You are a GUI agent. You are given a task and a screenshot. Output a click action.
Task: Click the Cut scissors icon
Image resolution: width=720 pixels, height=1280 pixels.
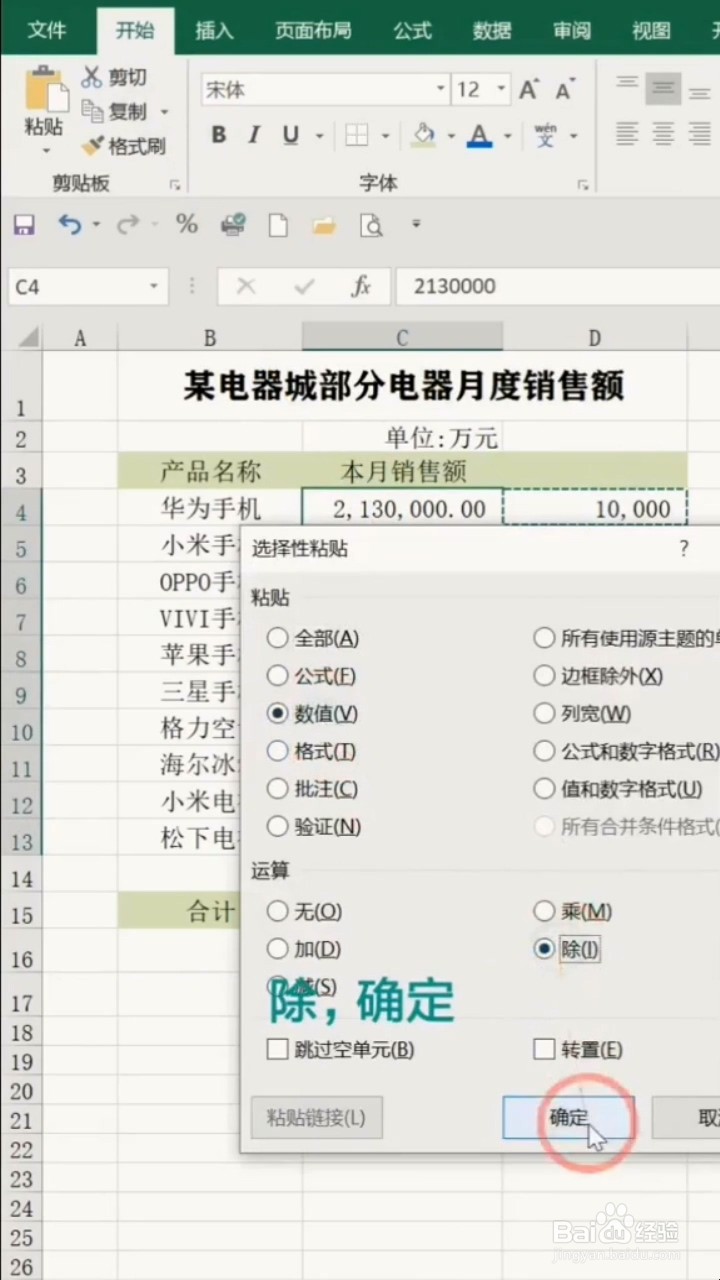pos(92,77)
